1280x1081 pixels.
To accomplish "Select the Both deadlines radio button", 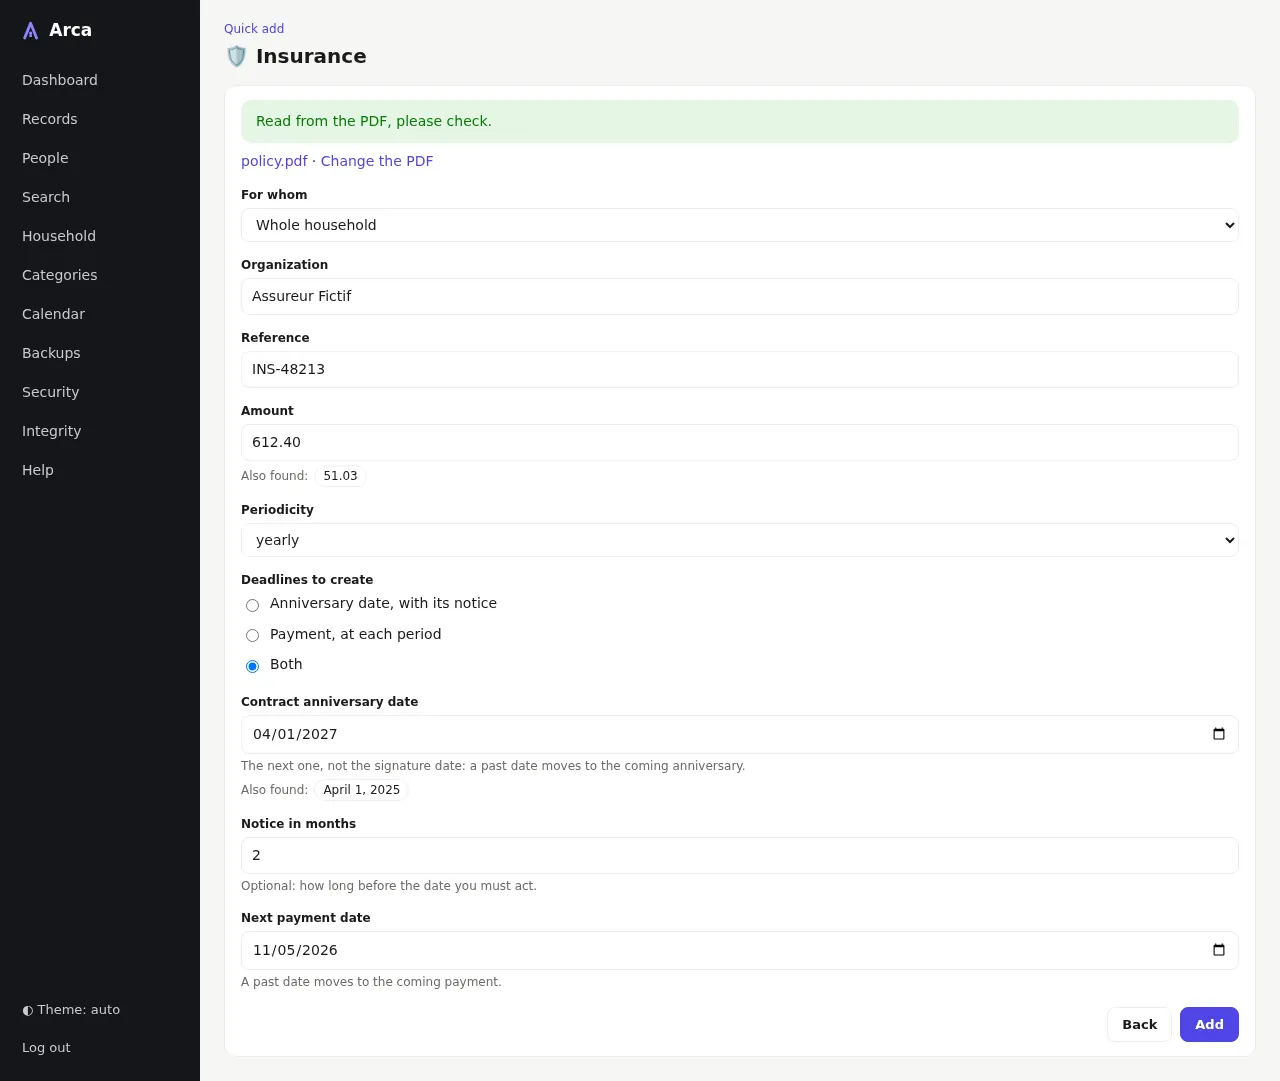I will coord(252,666).
